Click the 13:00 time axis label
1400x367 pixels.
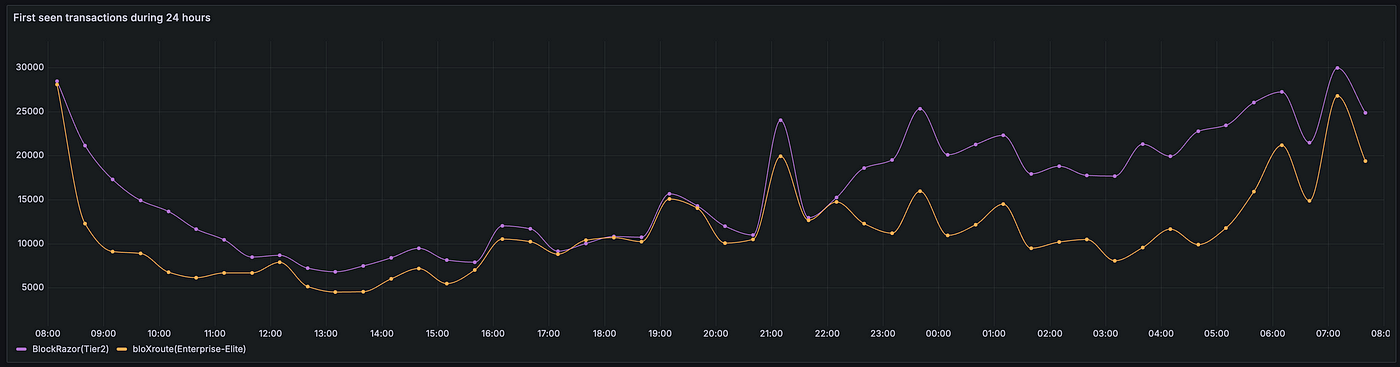tap(326, 333)
